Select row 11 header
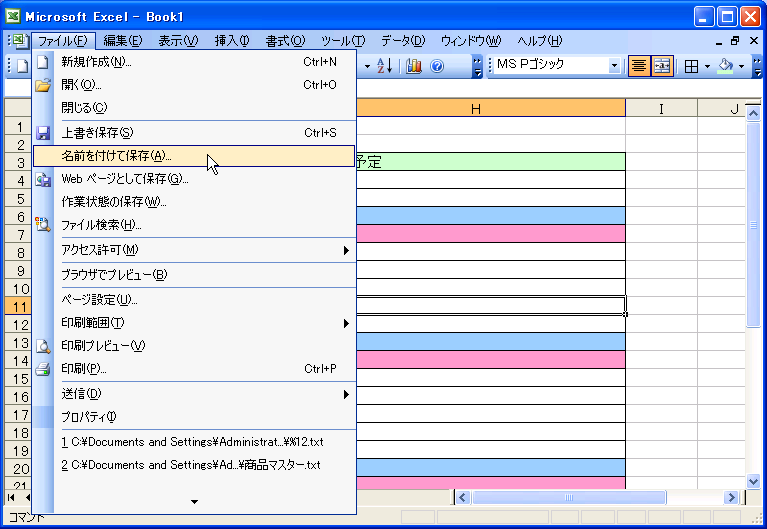This screenshot has width=767, height=529. [20, 307]
